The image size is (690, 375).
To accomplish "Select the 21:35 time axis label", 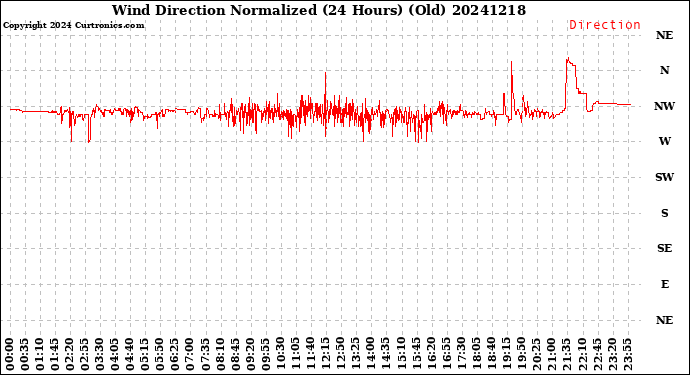I will tap(566, 355).
